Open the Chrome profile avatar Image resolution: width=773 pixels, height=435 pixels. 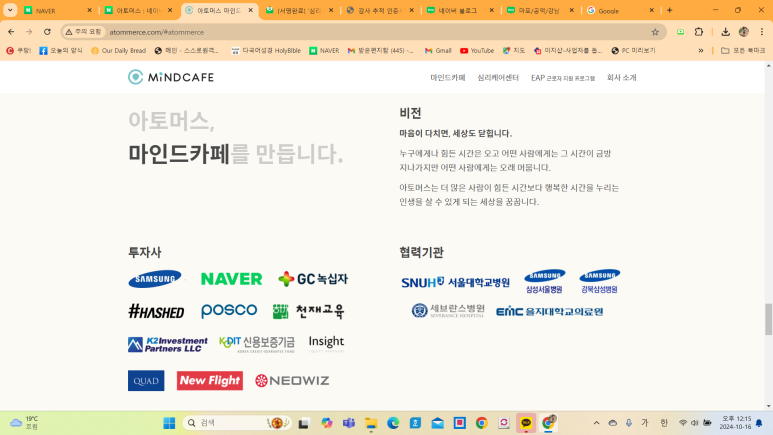[743, 32]
